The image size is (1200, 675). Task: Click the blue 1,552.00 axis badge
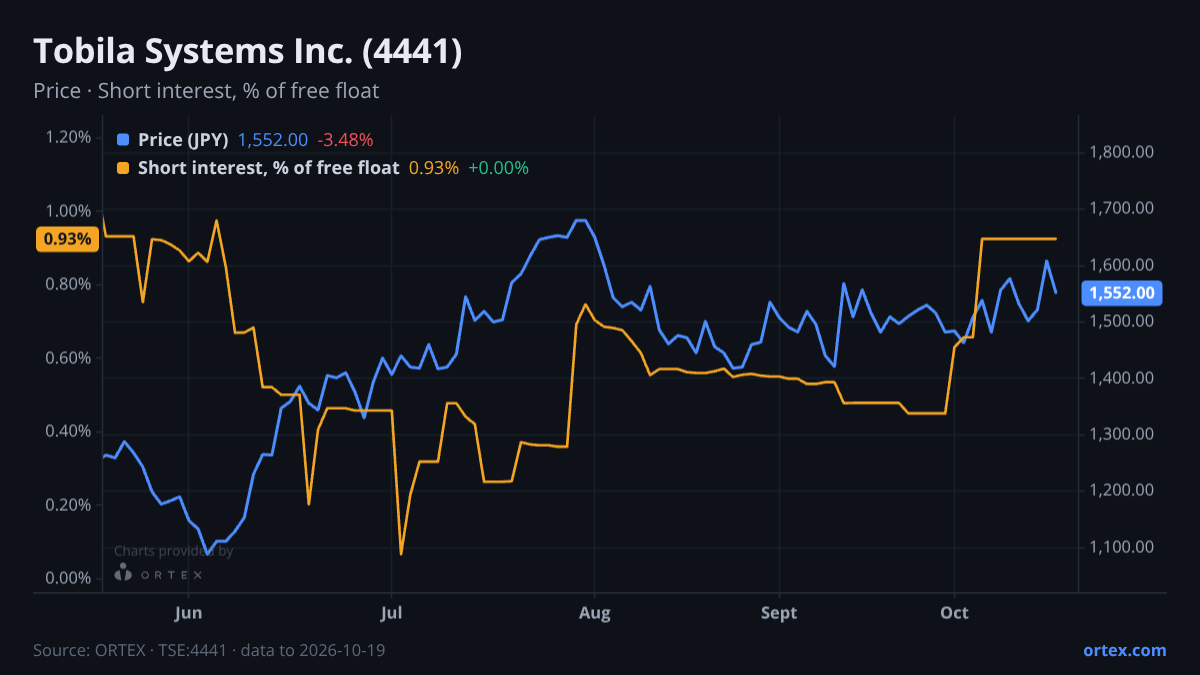click(1122, 293)
